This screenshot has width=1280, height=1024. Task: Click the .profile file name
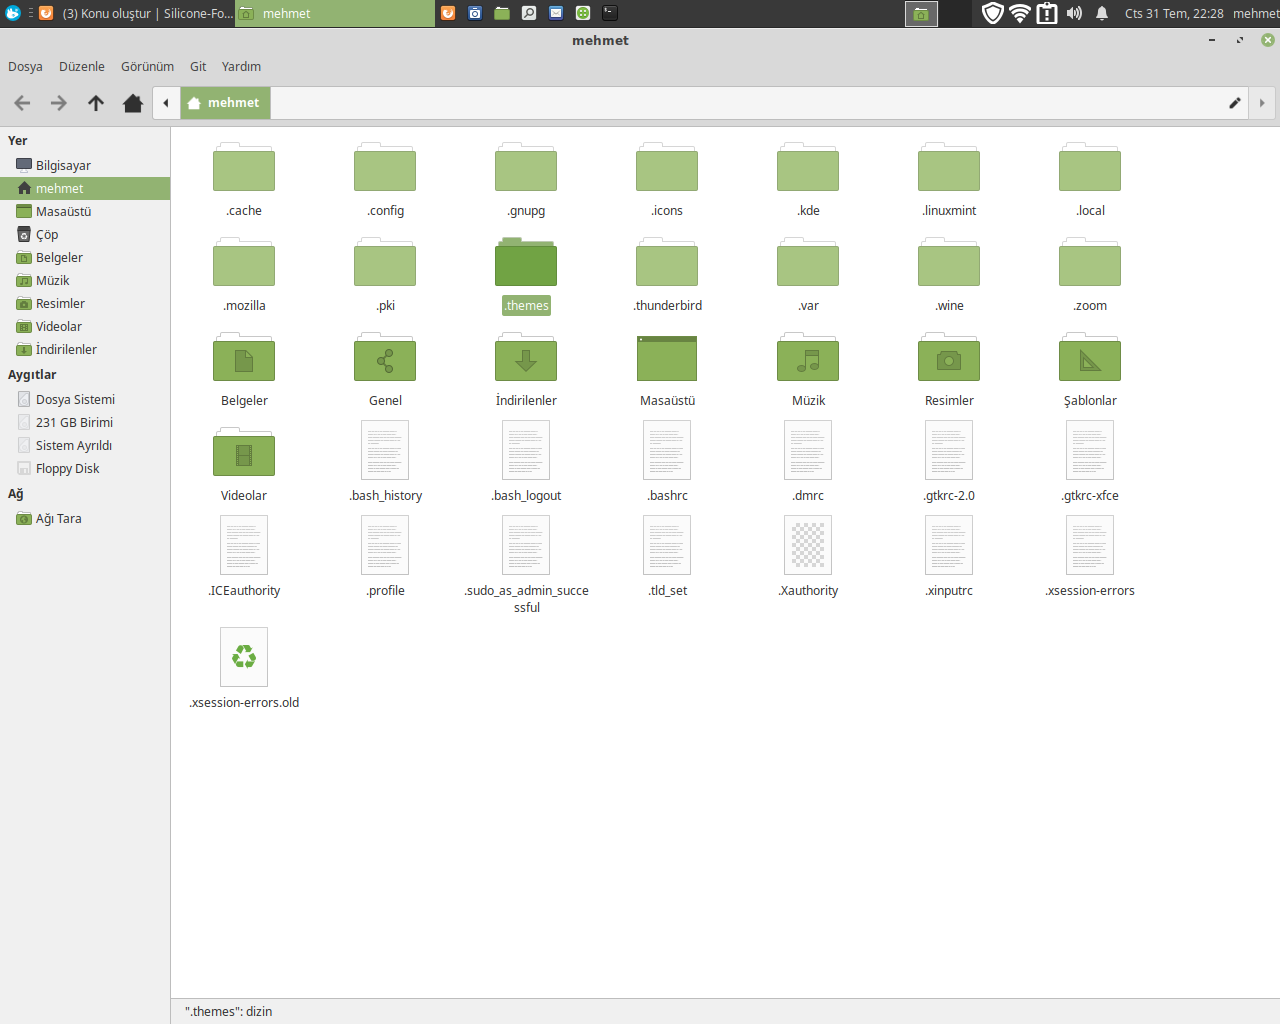(x=385, y=591)
